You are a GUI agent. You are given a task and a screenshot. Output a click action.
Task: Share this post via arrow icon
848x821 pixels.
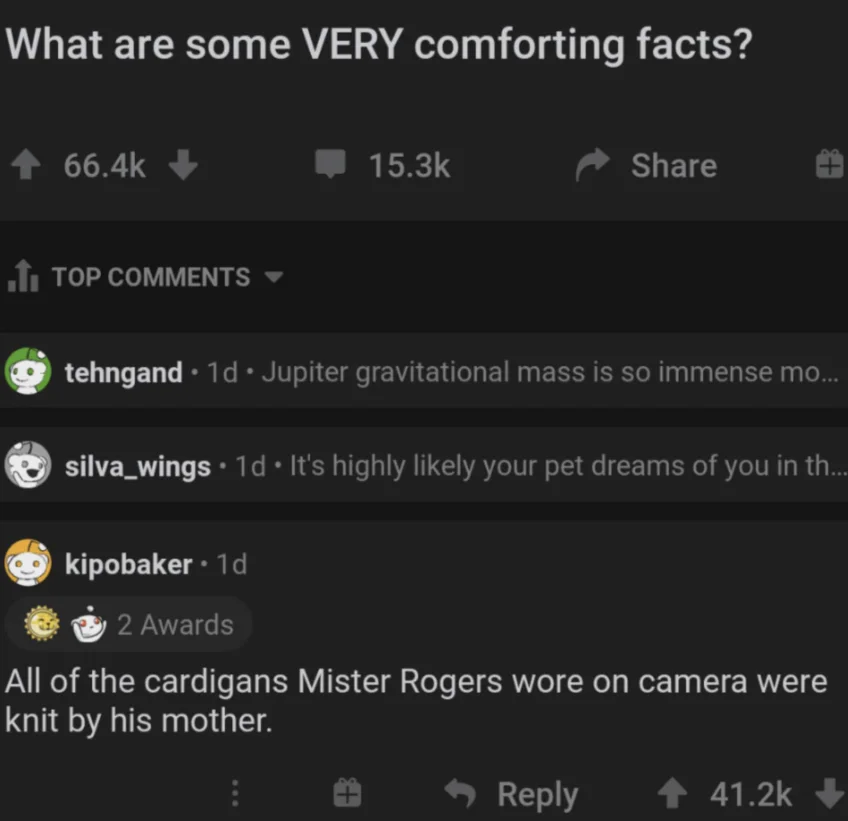pyautogui.click(x=593, y=166)
